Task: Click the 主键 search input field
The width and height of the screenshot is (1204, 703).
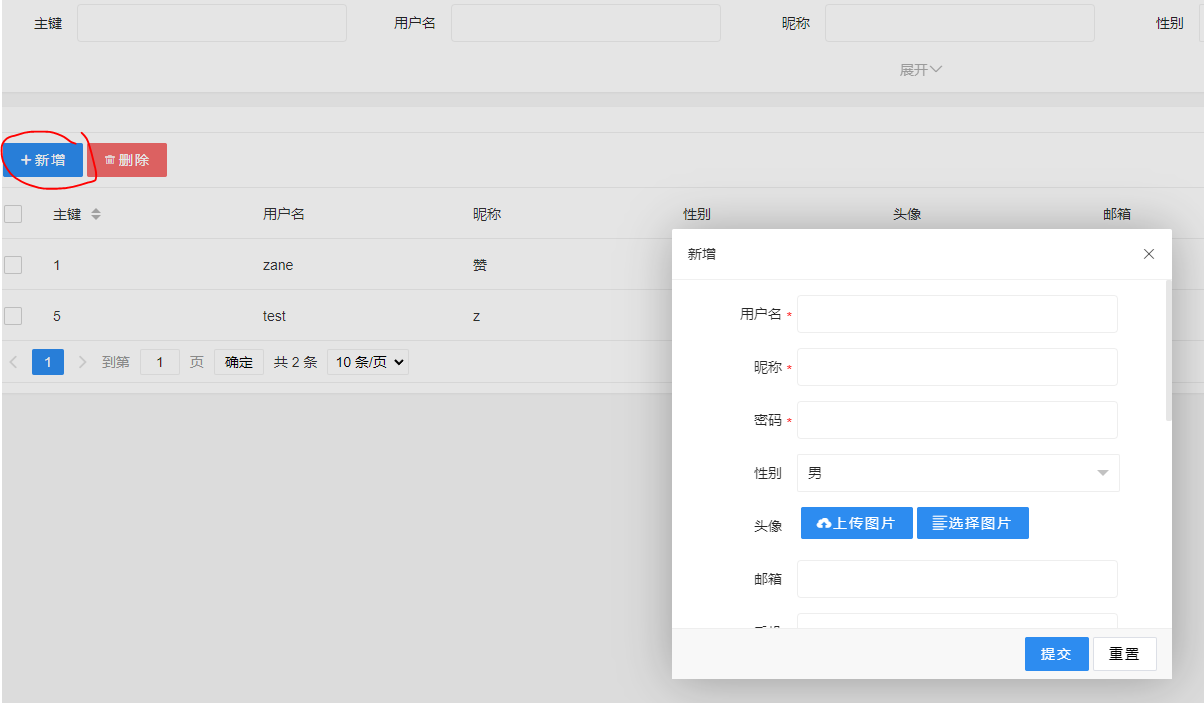Action: pos(212,23)
